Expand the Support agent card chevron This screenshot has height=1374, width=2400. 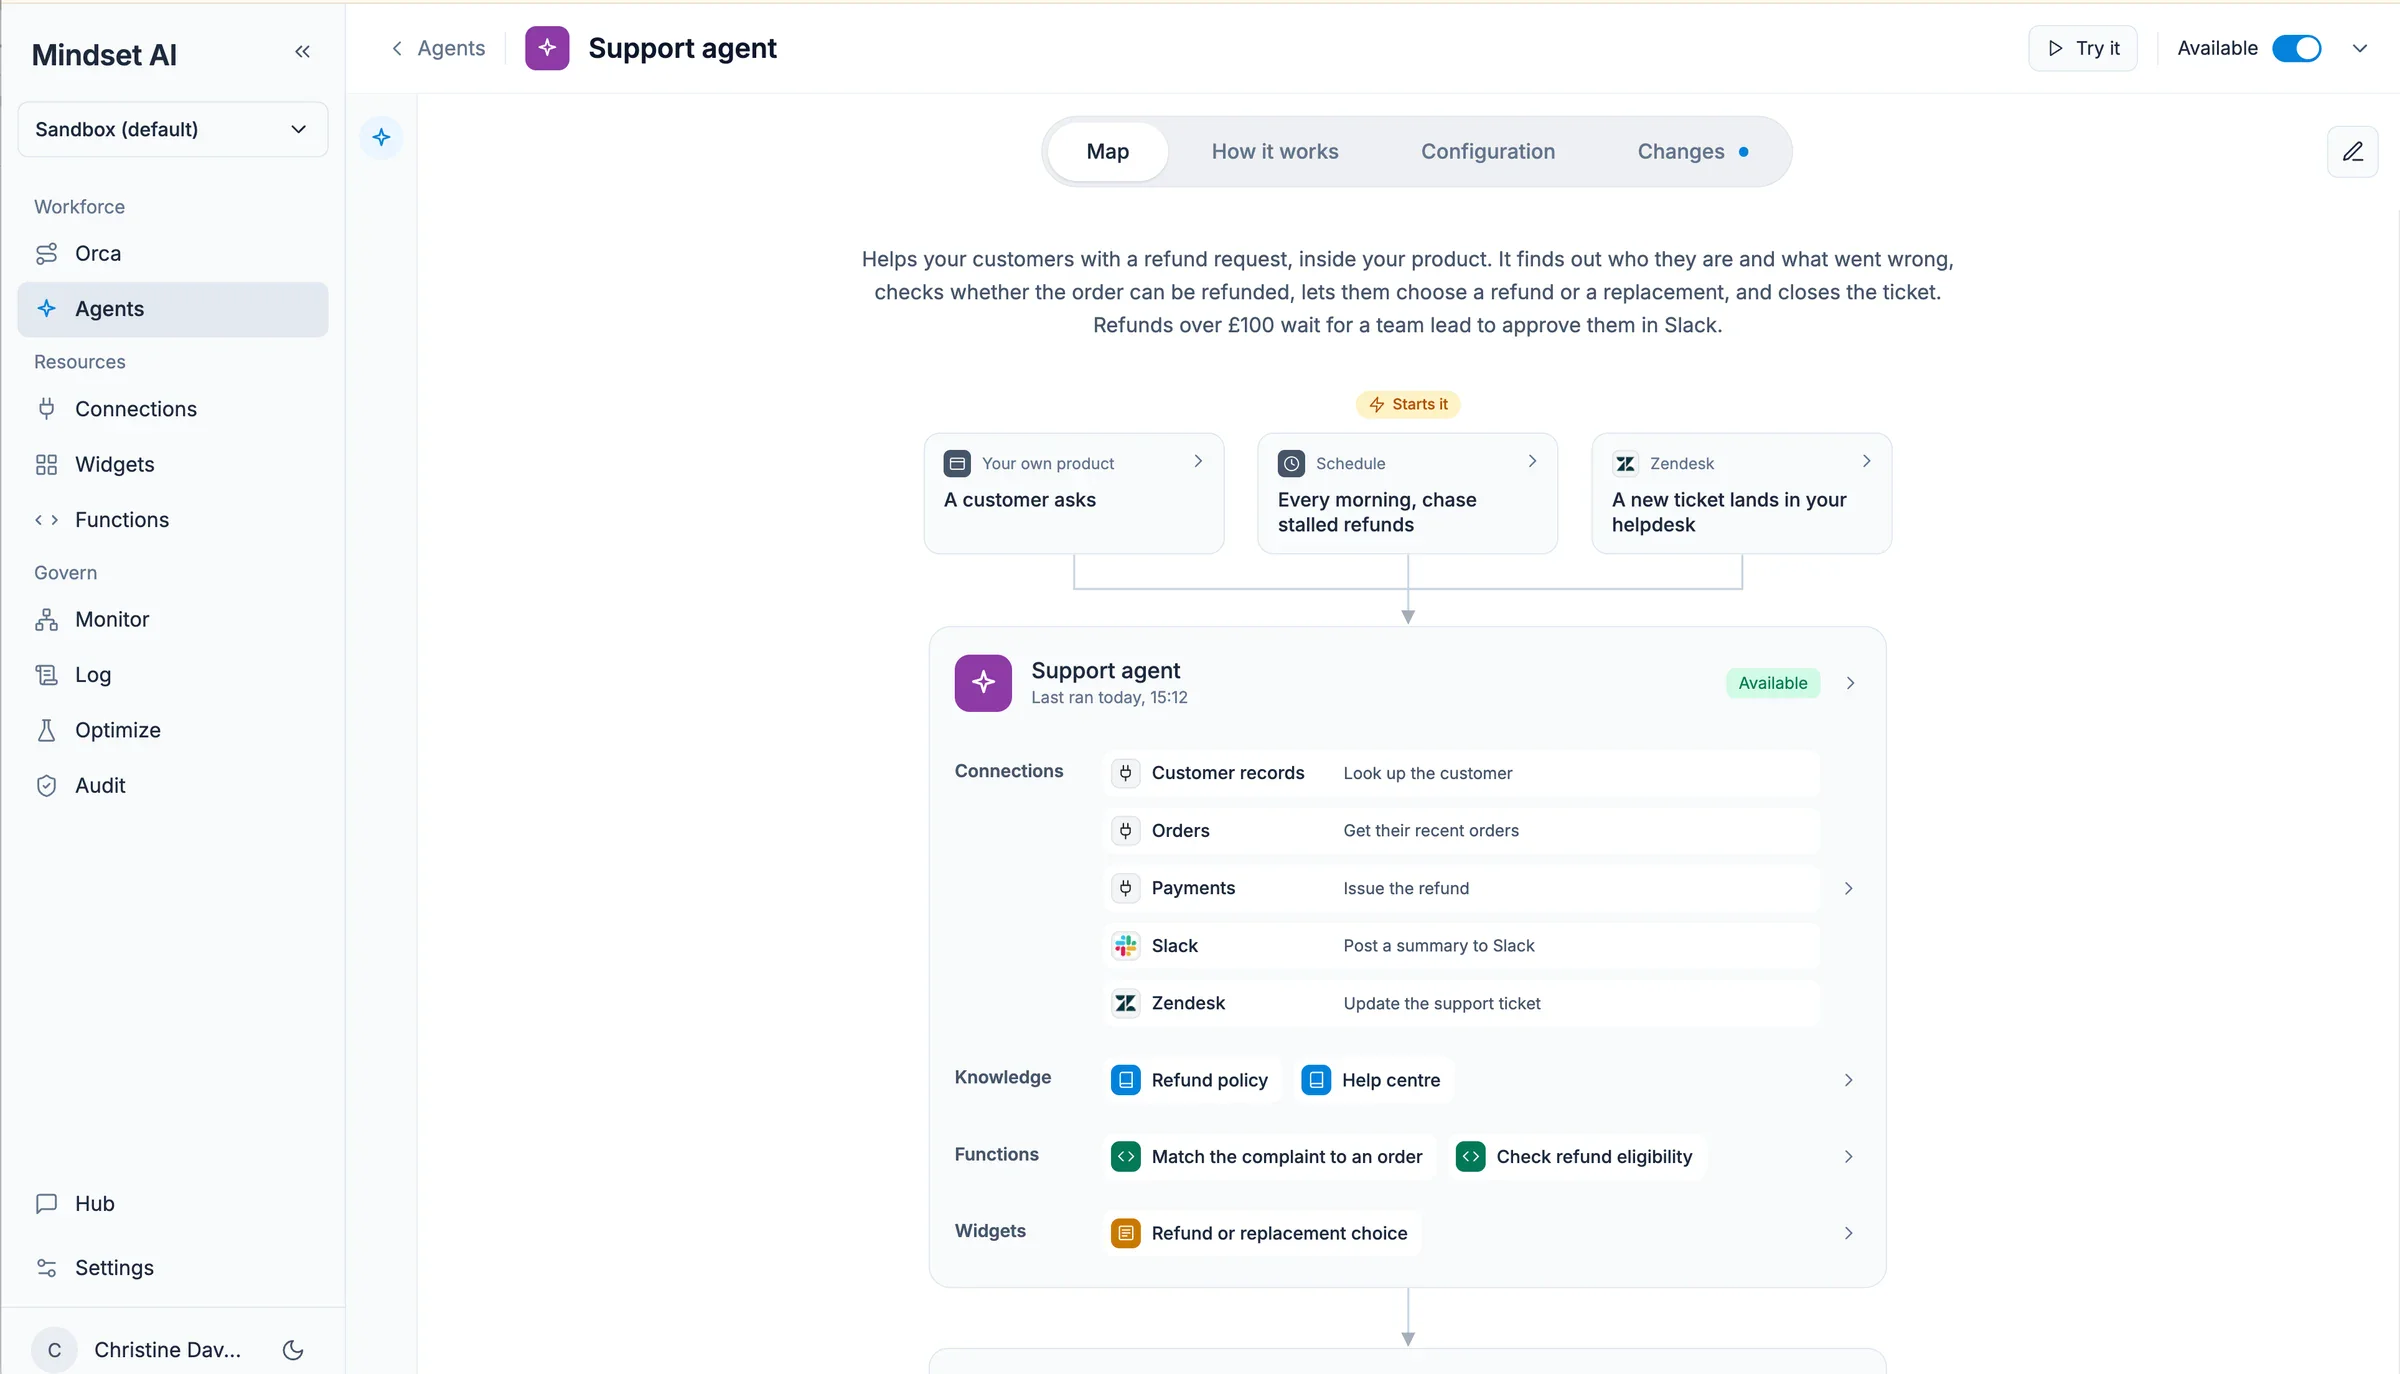(1850, 683)
